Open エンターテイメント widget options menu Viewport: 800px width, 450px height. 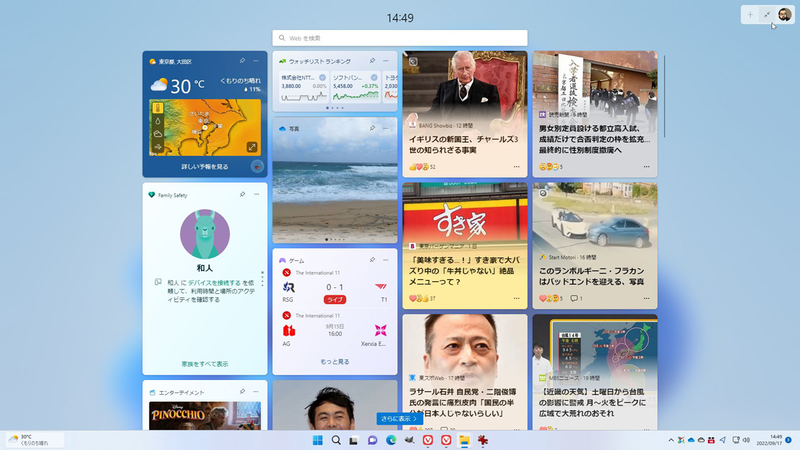tap(256, 391)
